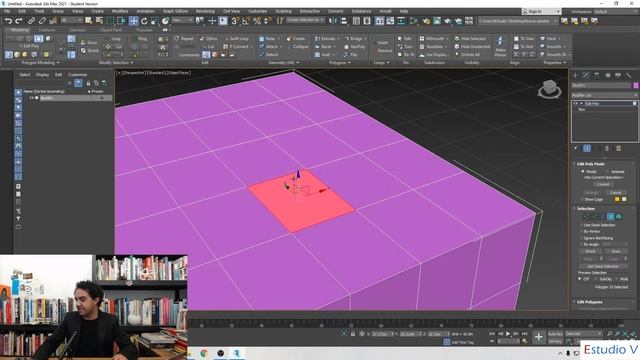The image size is (640, 360).
Task: Open the Create tab in command panel
Action: click(x=576, y=76)
